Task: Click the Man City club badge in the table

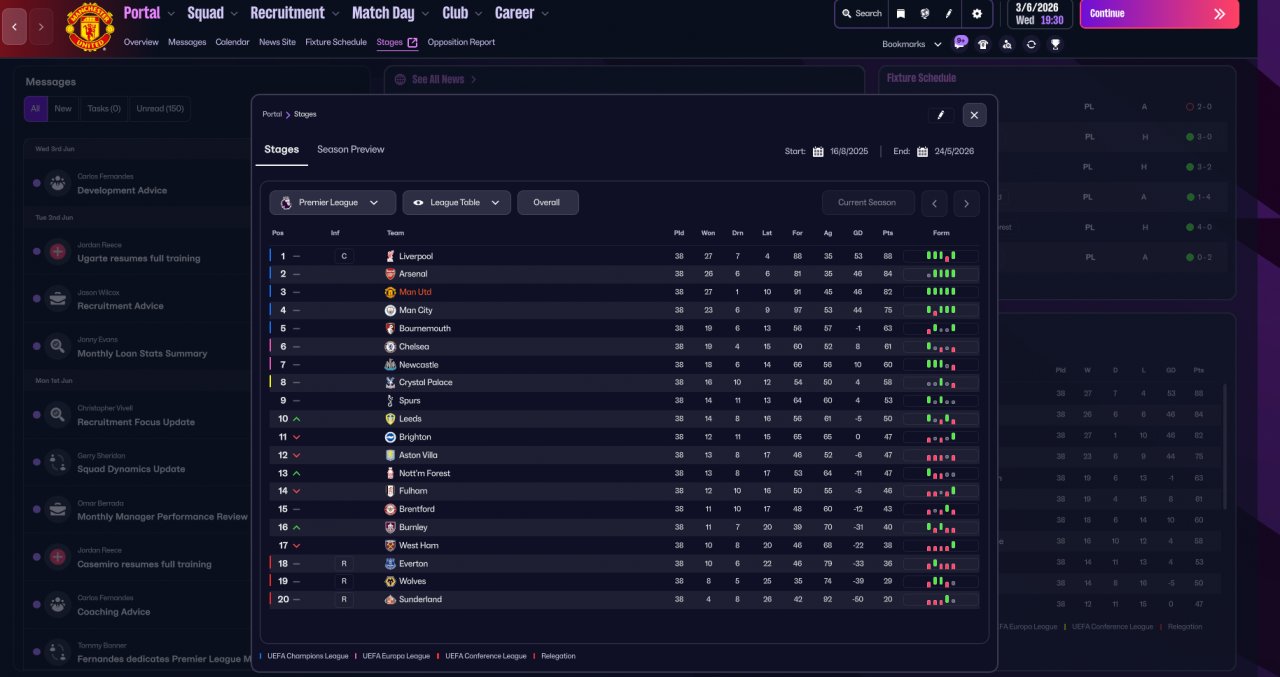Action: point(391,310)
